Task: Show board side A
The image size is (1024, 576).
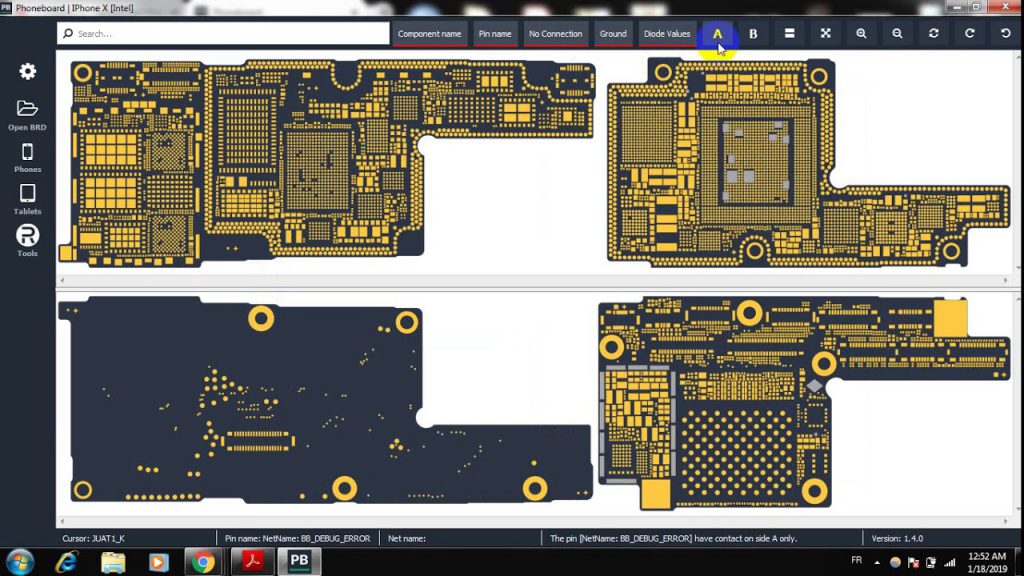Action: point(717,34)
